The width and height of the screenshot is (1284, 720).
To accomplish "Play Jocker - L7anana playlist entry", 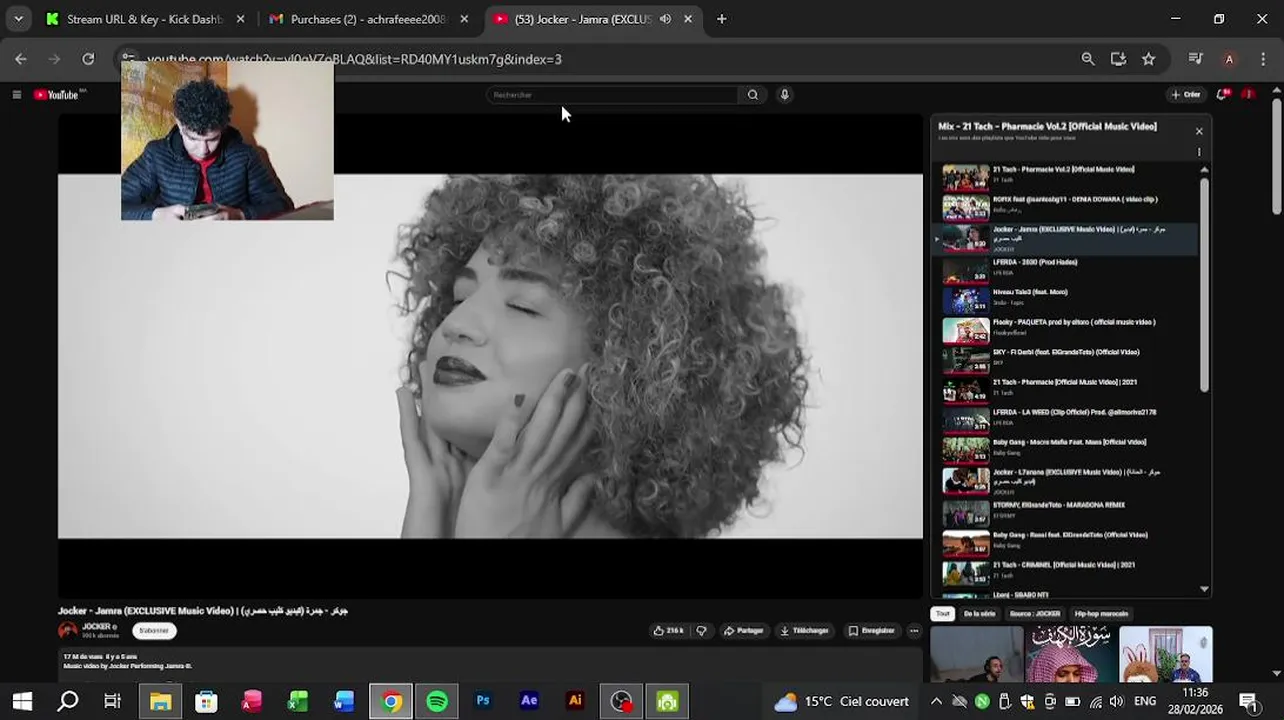I will [1065, 480].
